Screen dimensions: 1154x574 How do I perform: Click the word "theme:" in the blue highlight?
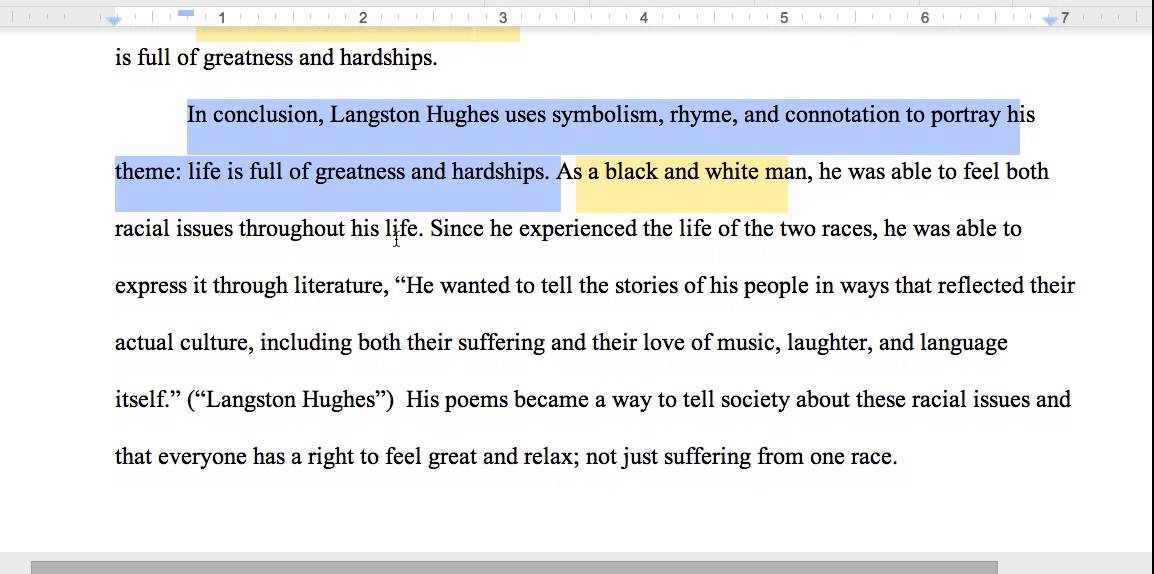pyautogui.click(x=148, y=171)
